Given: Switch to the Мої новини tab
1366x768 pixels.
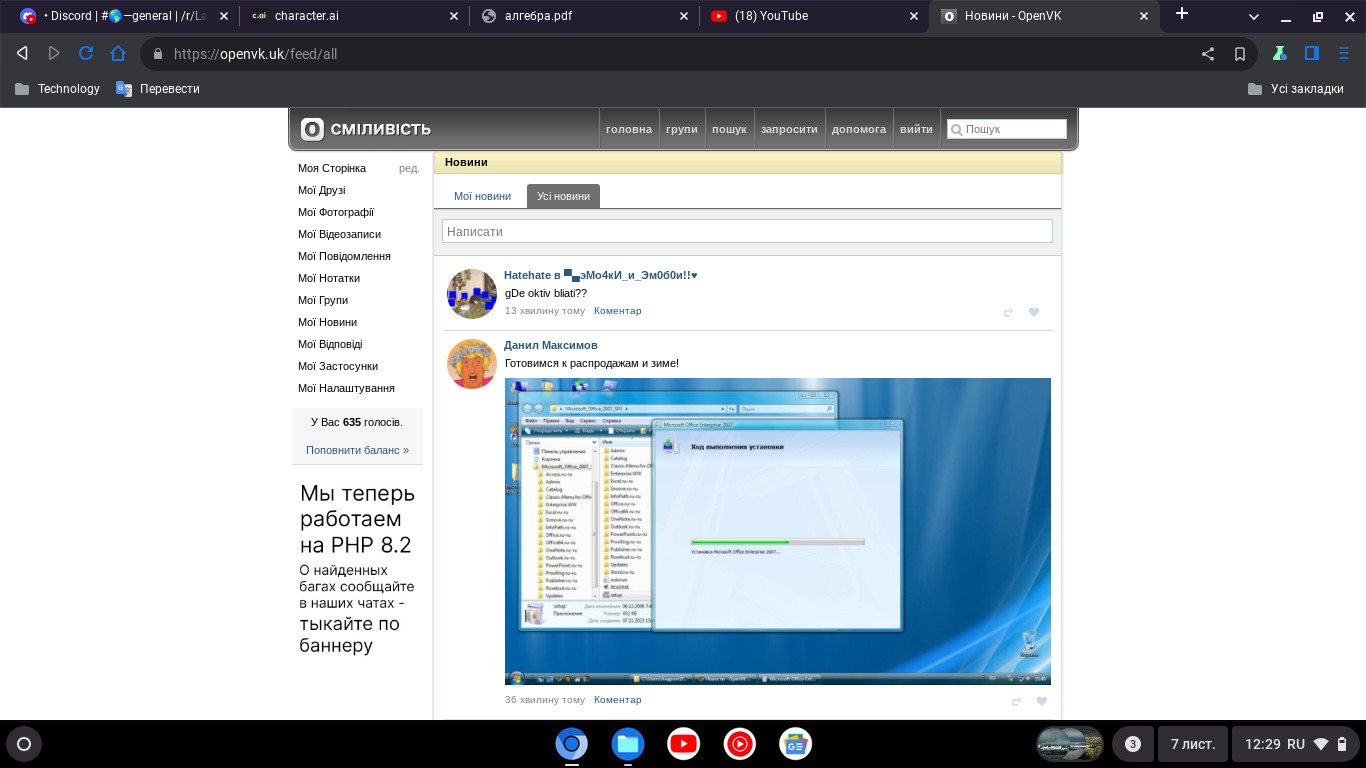Looking at the screenshot, I should click(x=482, y=196).
